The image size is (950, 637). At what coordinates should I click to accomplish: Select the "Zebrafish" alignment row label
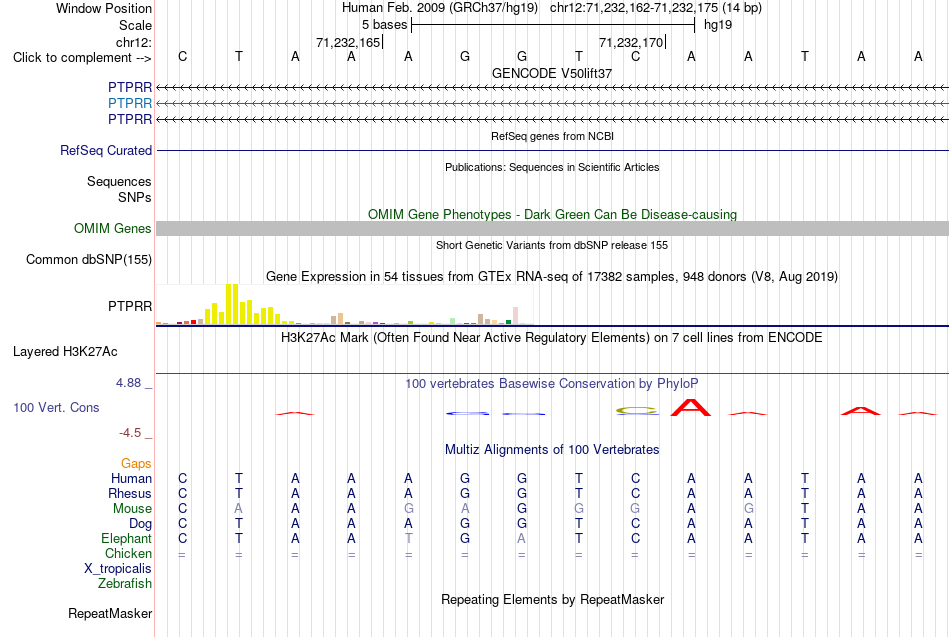(125, 583)
